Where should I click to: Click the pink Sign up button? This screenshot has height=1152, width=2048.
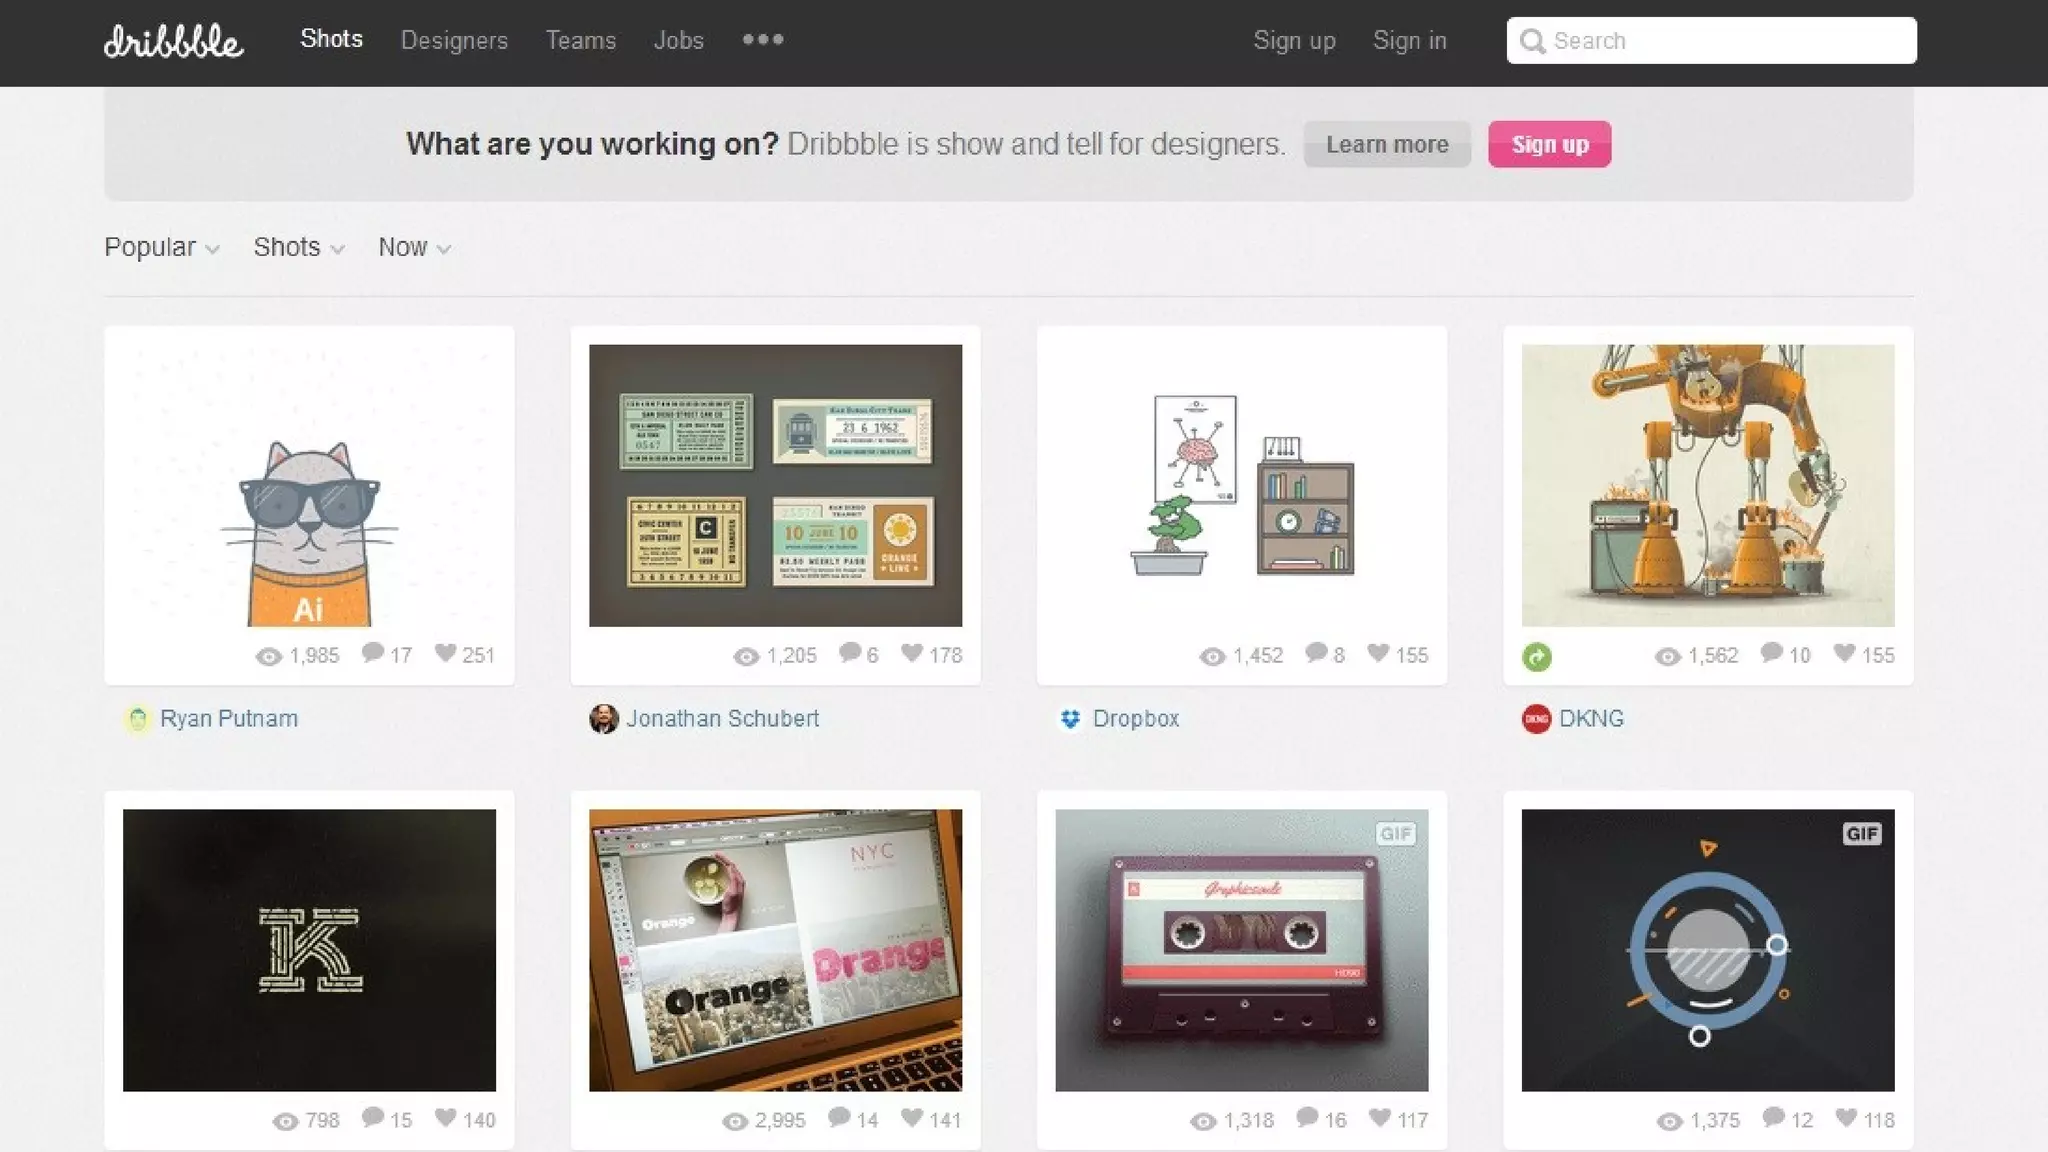1549,144
